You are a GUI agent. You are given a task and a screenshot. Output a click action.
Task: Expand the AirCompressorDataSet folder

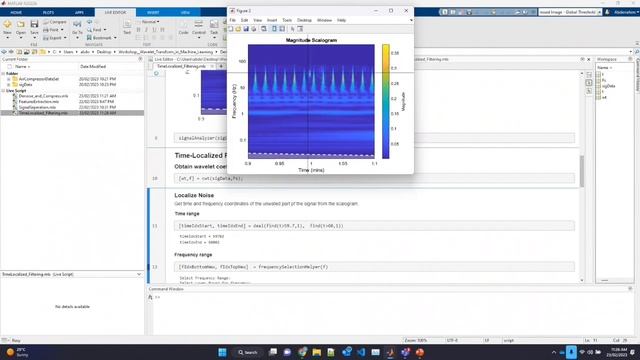9,79
